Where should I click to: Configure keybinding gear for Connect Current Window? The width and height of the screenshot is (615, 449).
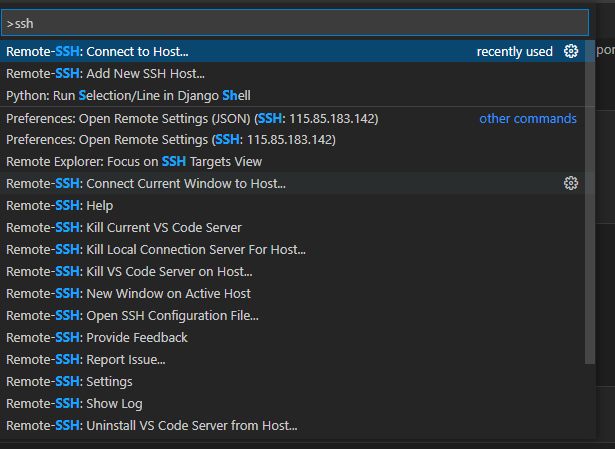point(571,183)
